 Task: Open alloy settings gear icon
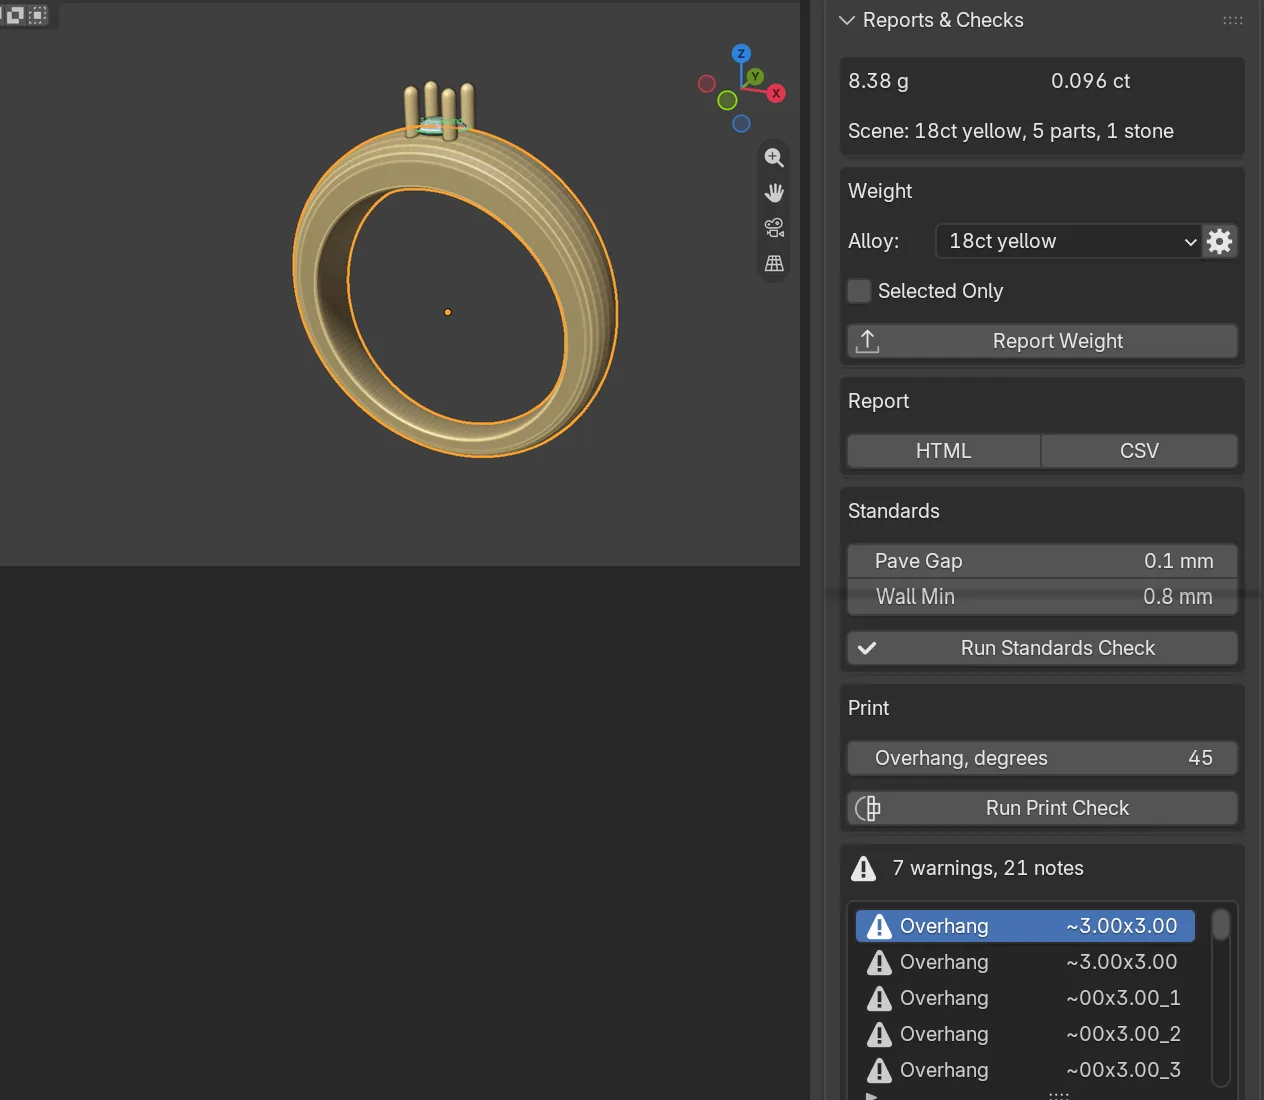[1219, 241]
